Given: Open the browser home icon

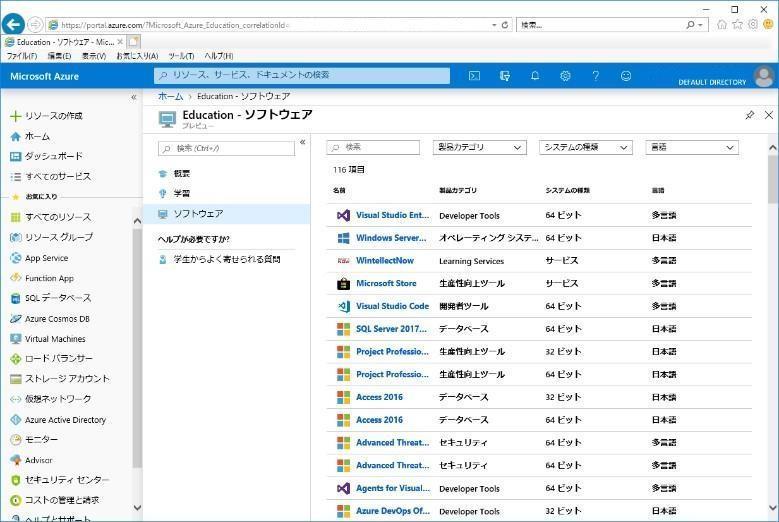Looking at the screenshot, I should (x=722, y=24).
